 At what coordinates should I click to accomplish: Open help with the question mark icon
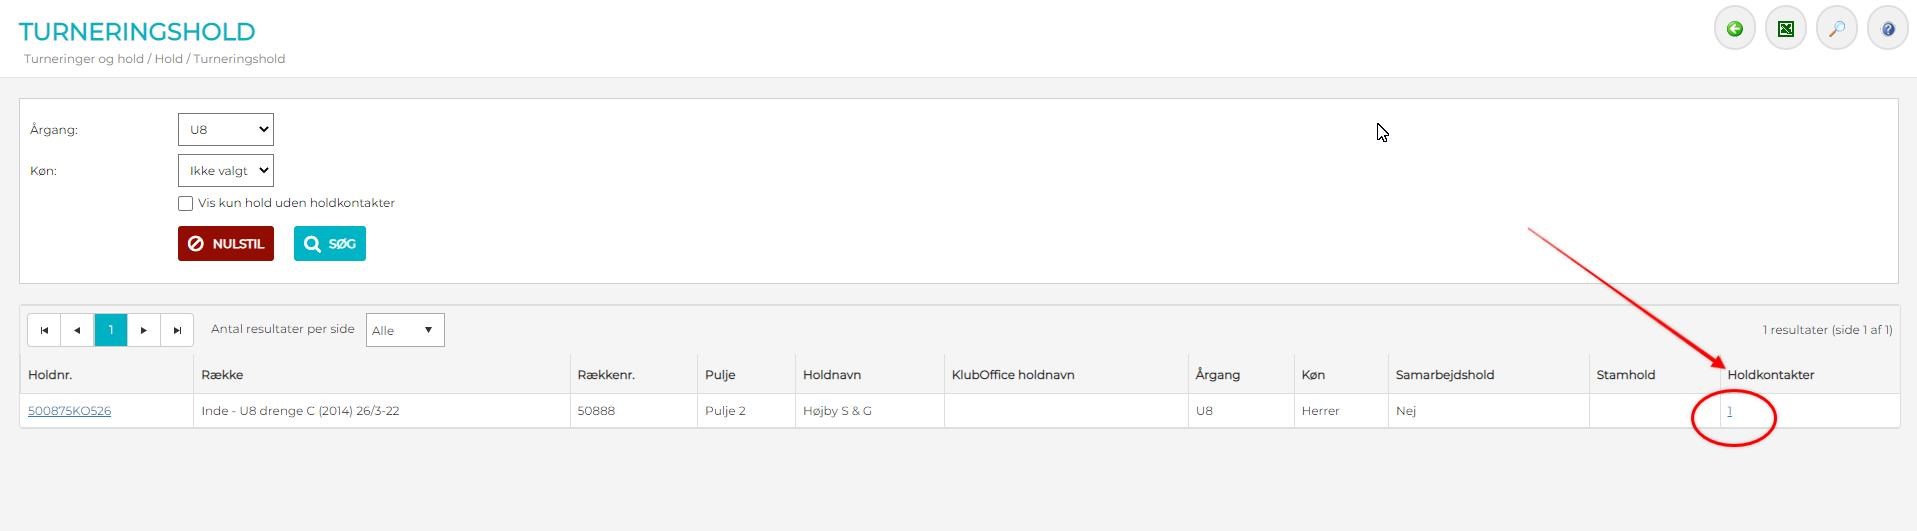pos(1888,29)
